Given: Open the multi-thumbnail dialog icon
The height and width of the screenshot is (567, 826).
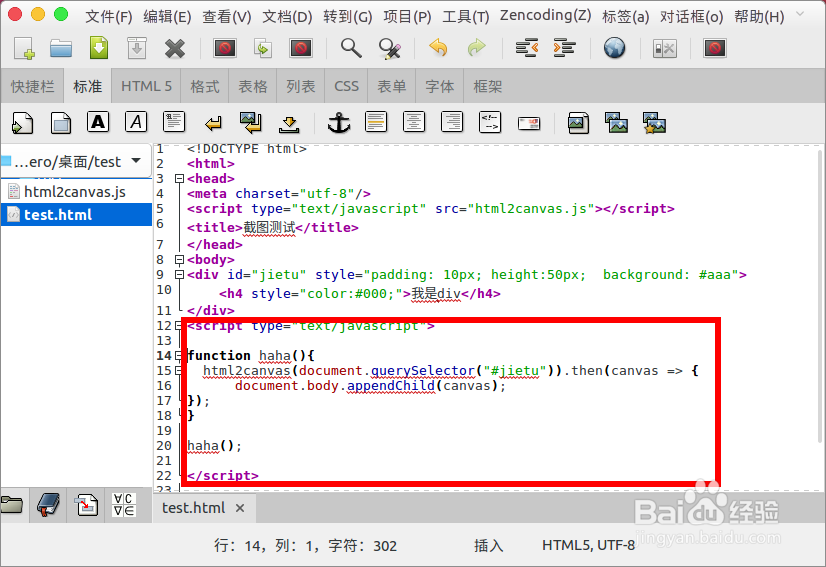Looking at the screenshot, I should coord(654,123).
